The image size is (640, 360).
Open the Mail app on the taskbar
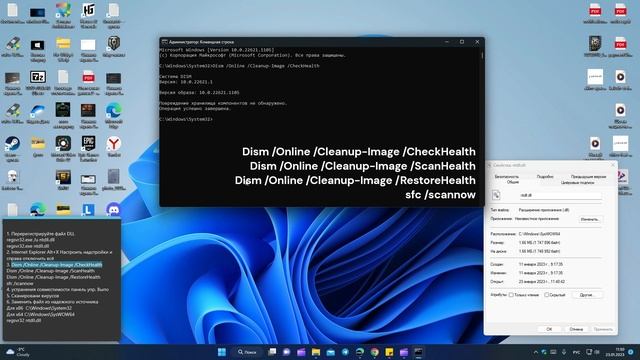(331, 352)
